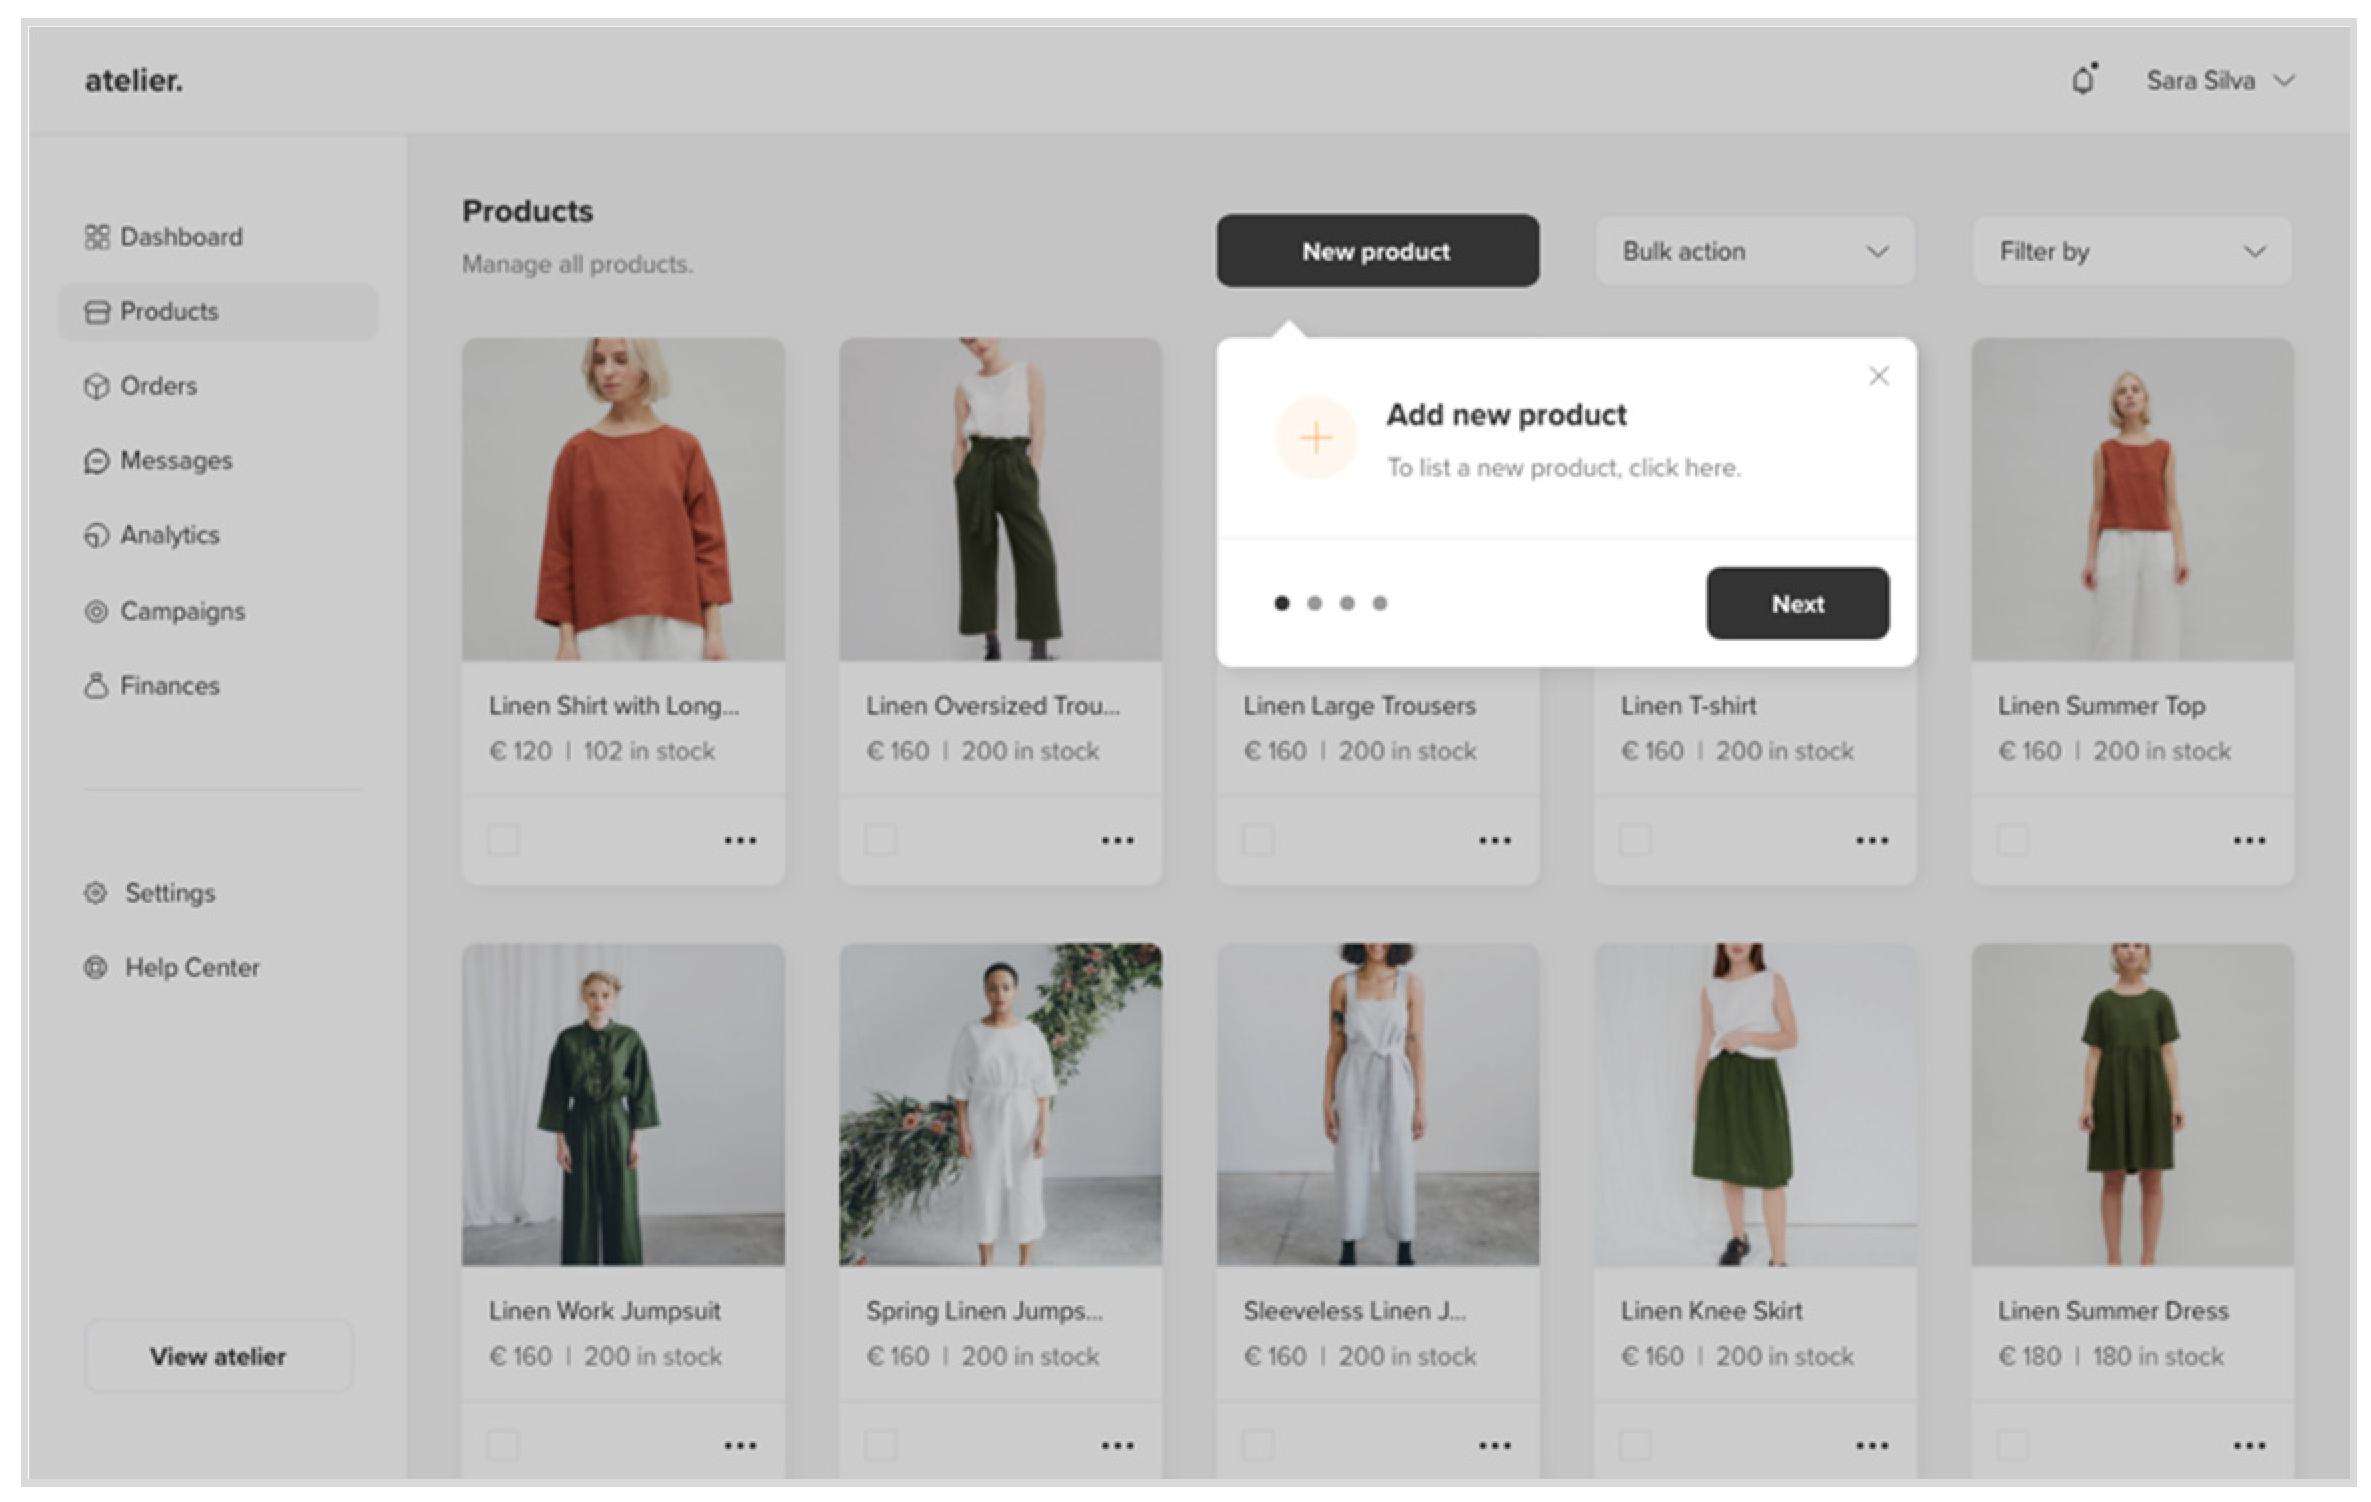This screenshot has width=2371, height=1502.
Task: Expand the Filter by dropdown
Action: (2131, 252)
